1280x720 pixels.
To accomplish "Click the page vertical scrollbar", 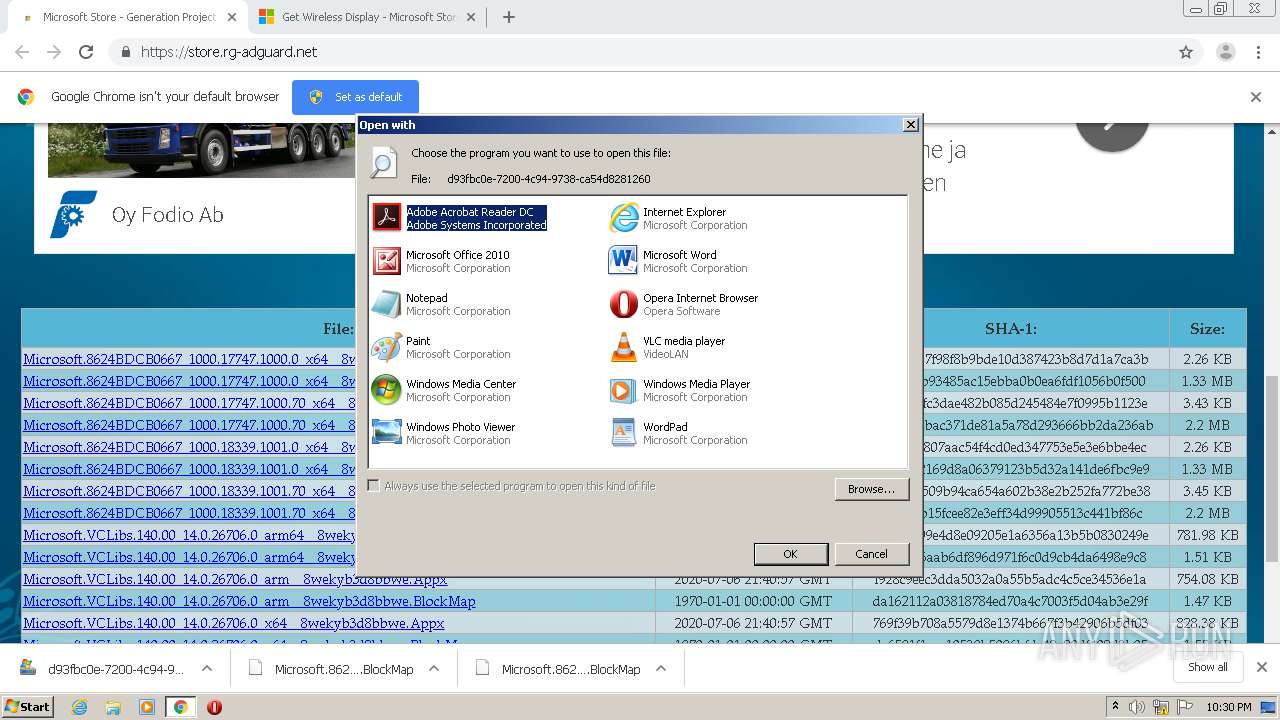I will coord(1272,469).
